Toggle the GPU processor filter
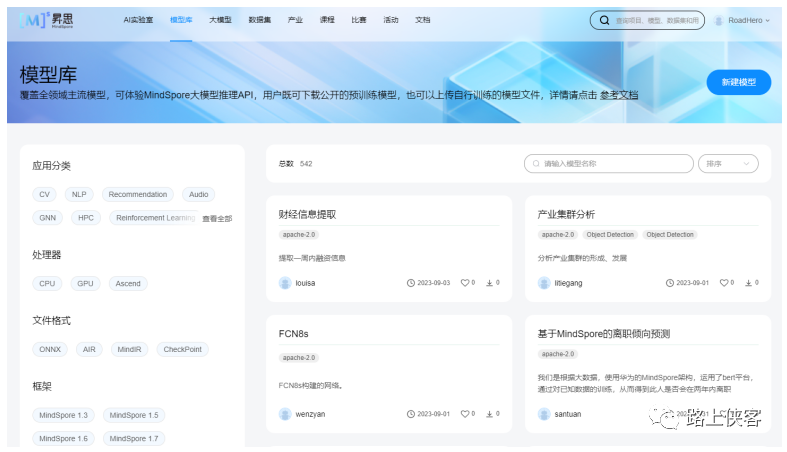787x452 pixels. [x=85, y=283]
